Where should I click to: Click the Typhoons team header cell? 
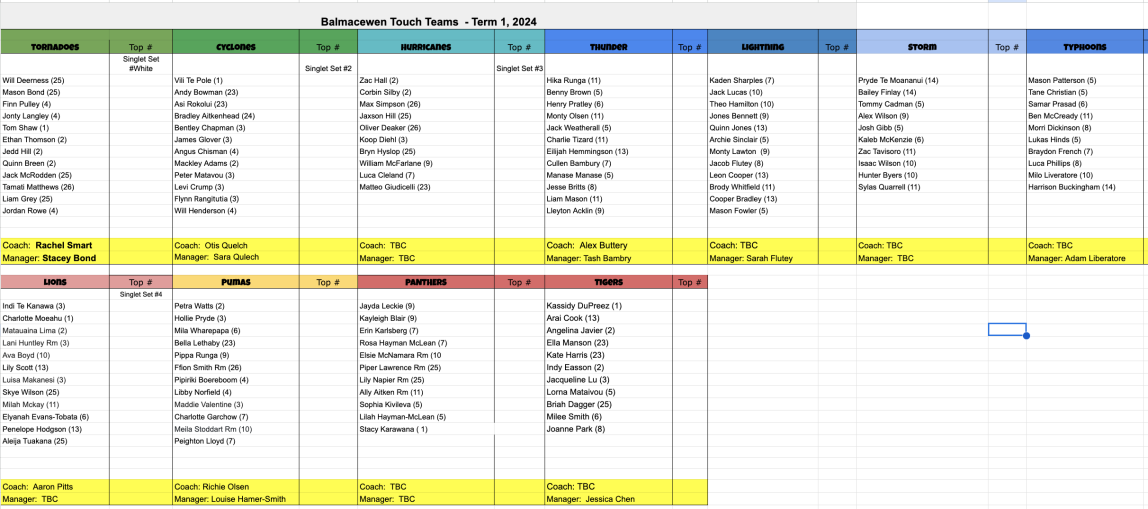pos(1085,47)
